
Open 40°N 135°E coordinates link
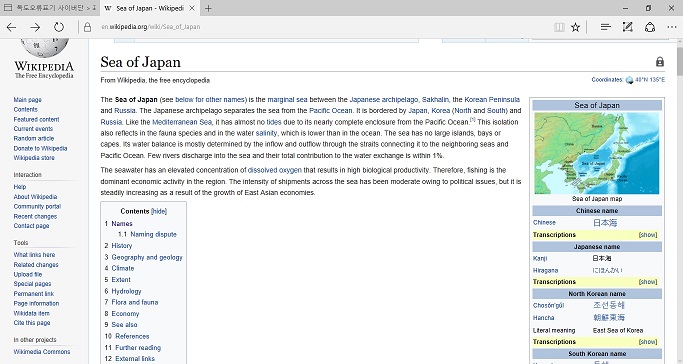(x=650, y=80)
